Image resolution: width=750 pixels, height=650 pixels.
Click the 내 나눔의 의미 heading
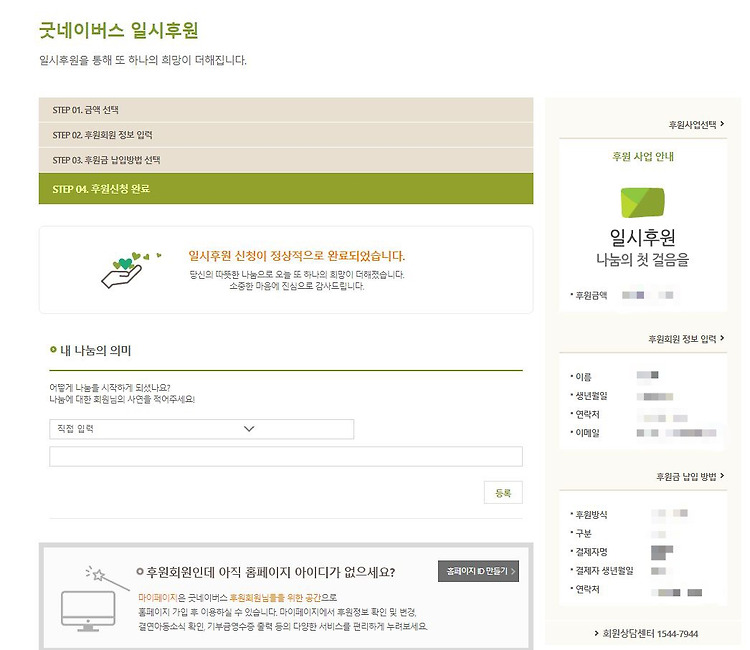pos(95,351)
